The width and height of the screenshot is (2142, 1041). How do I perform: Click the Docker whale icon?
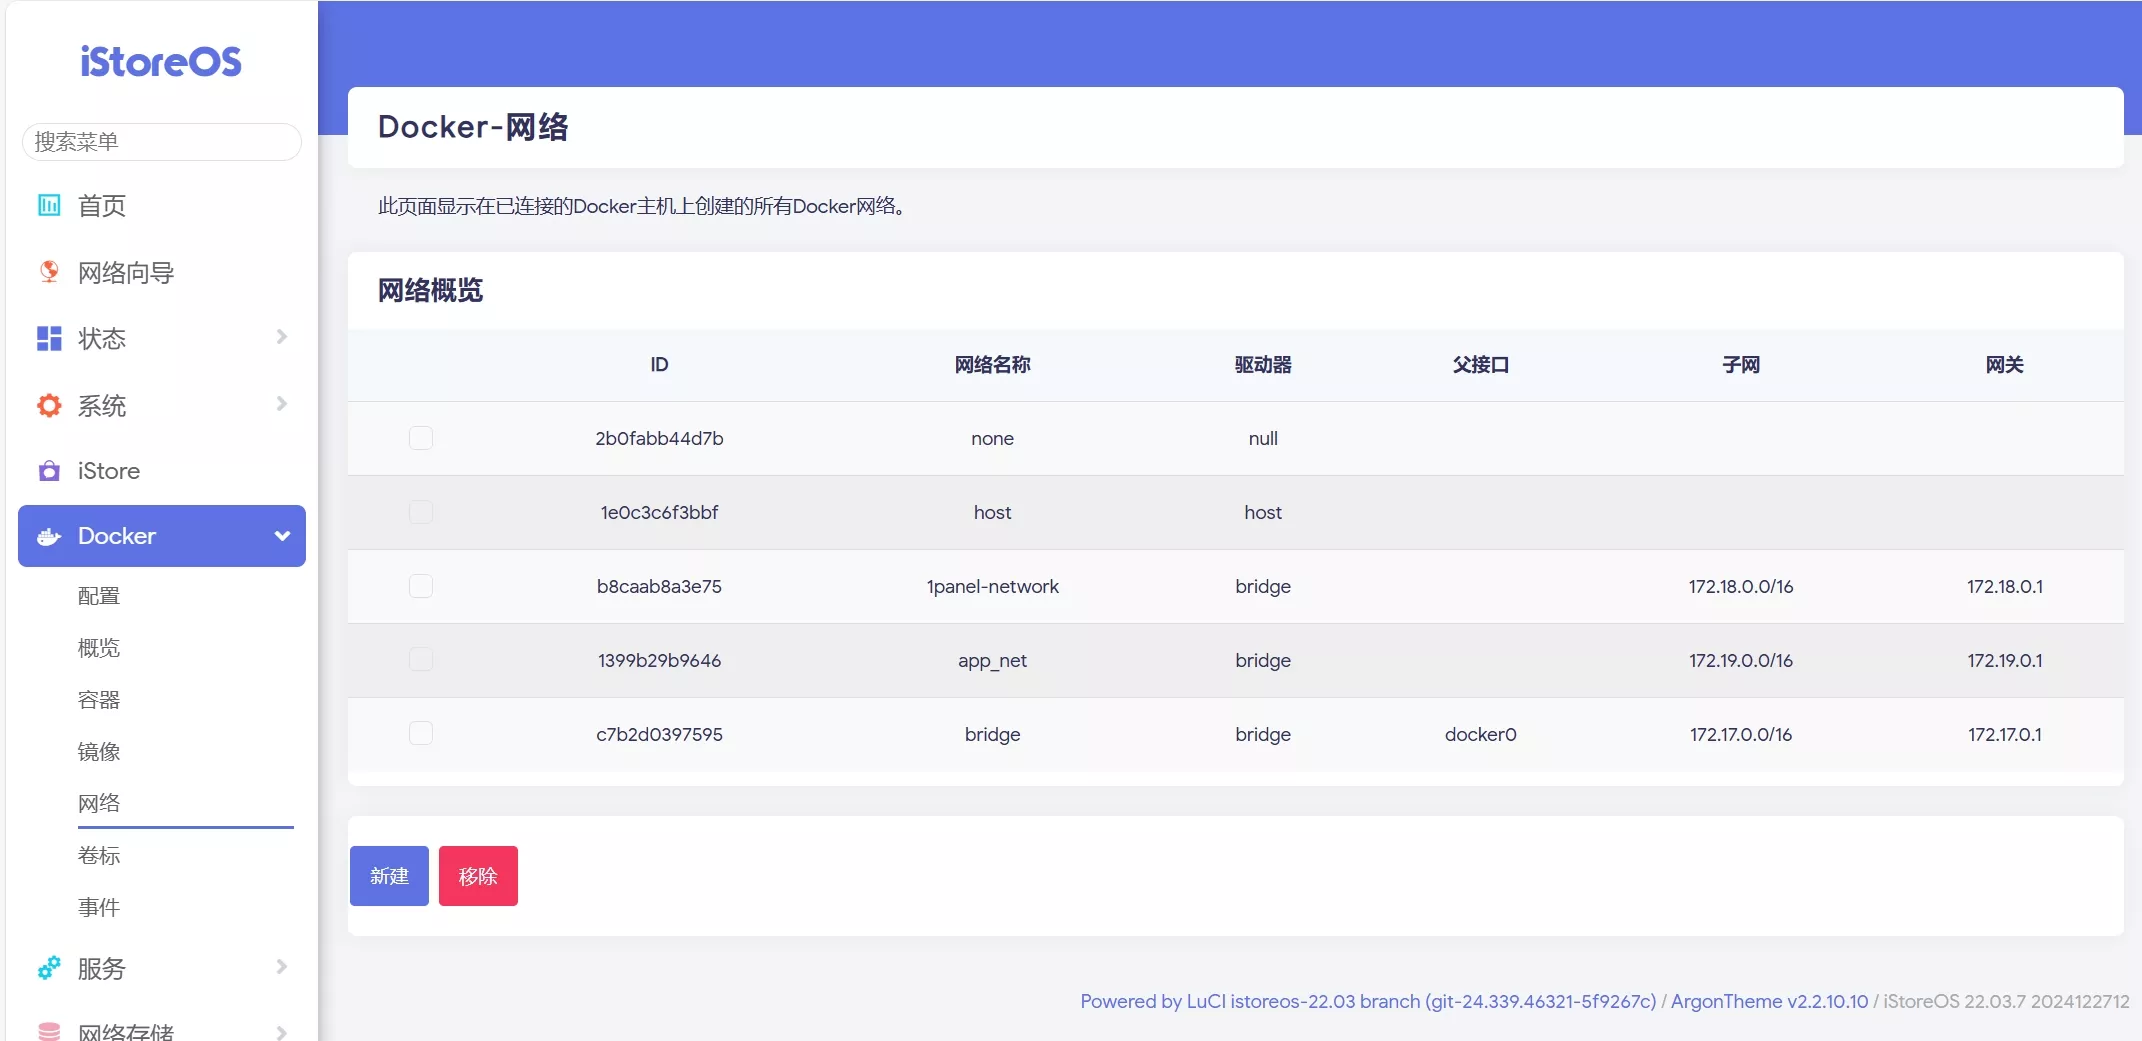[x=49, y=537]
